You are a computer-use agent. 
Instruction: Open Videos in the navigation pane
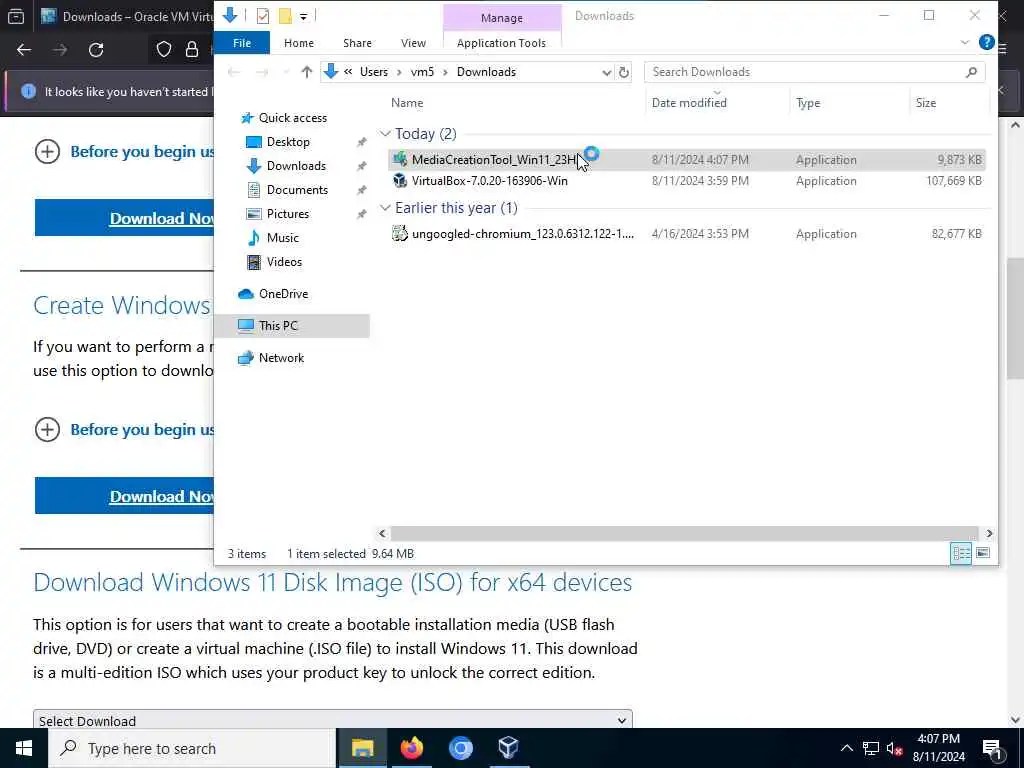pos(284,262)
